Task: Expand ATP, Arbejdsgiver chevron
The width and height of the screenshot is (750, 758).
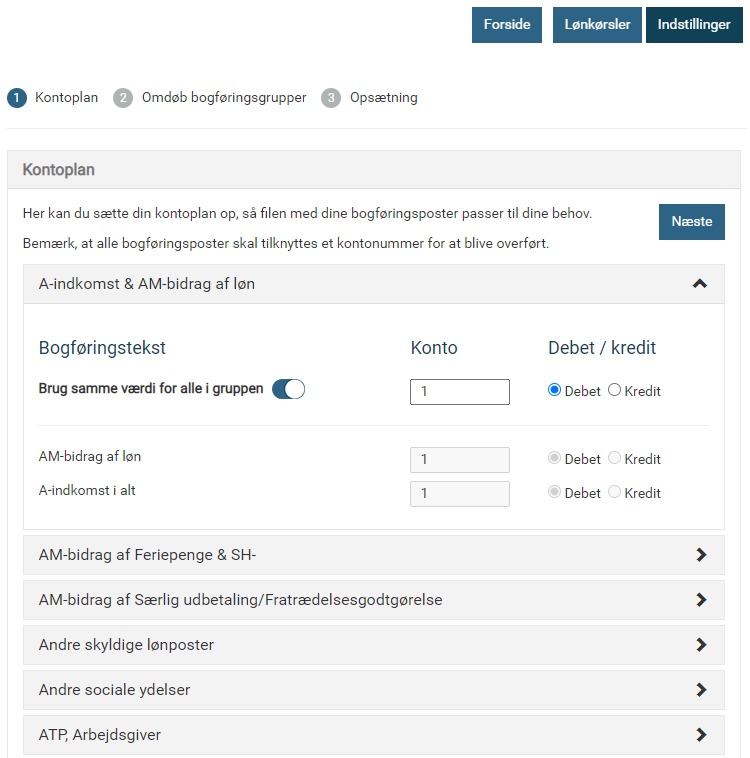Action: (x=701, y=735)
